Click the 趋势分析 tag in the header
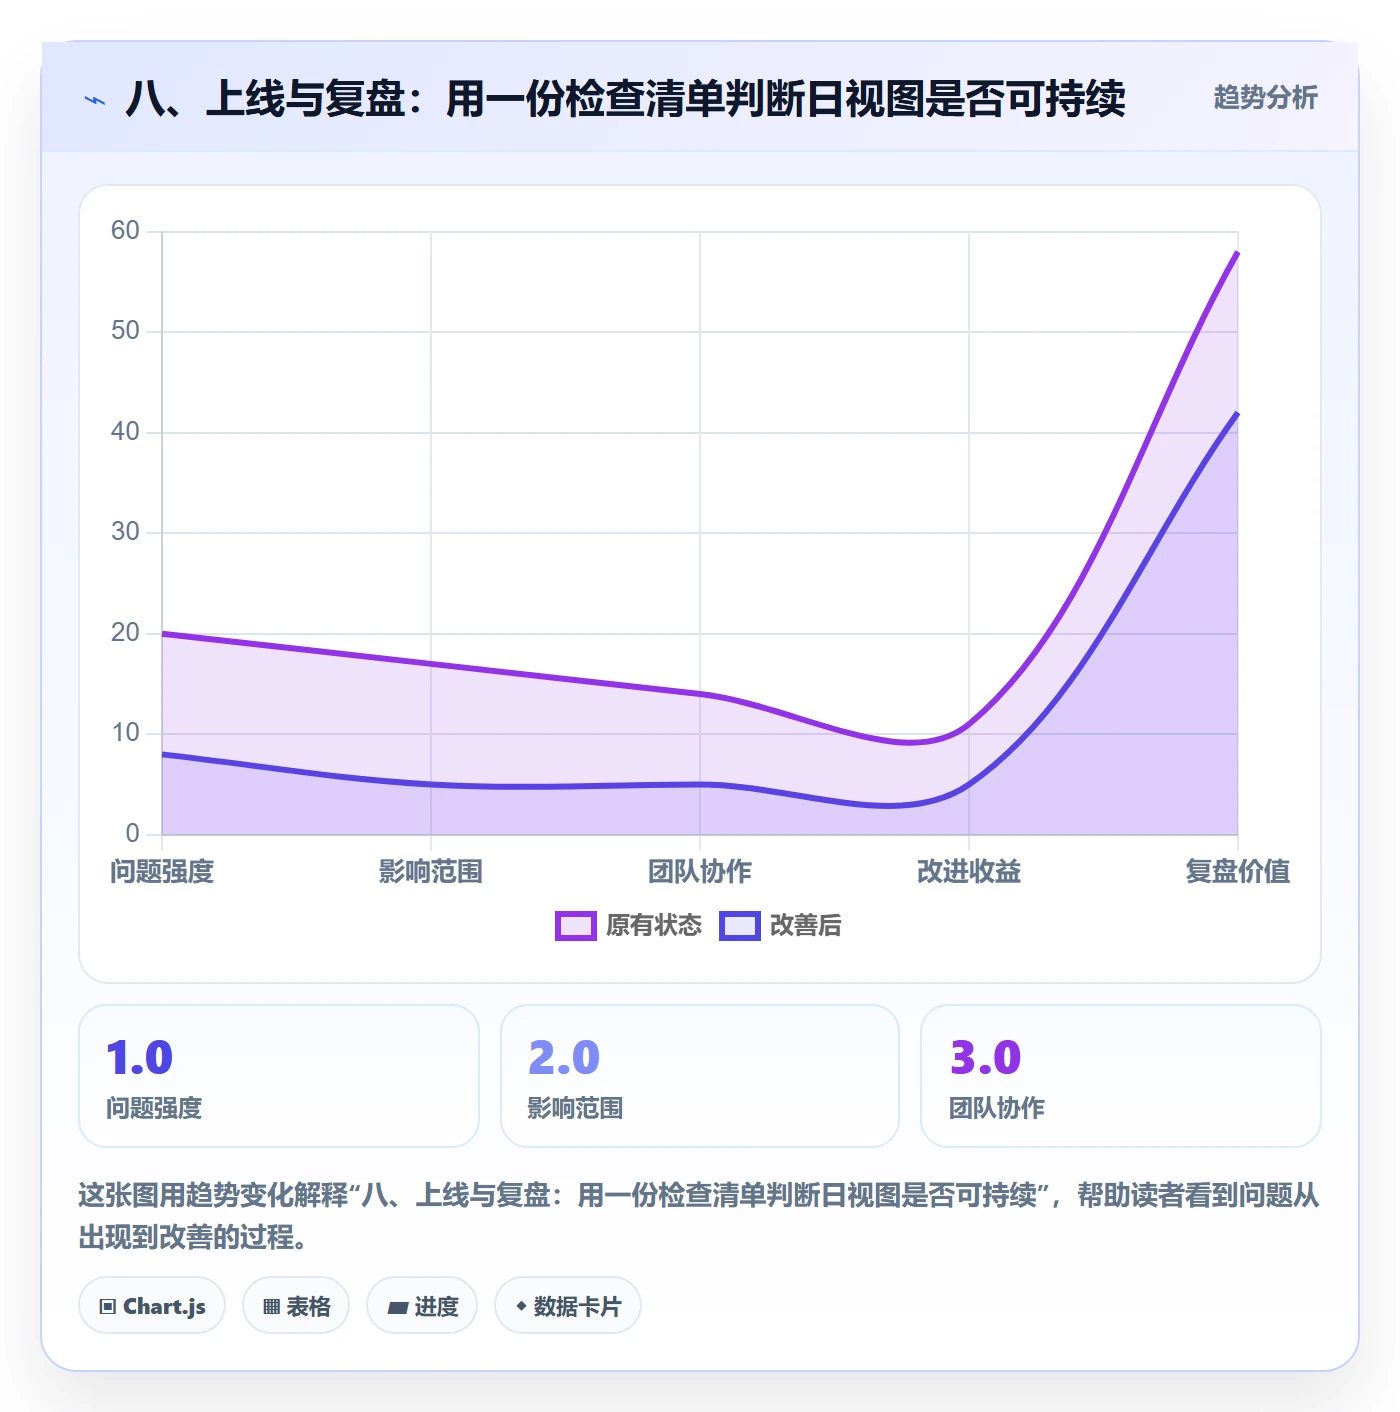1400x1412 pixels. pos(1265,97)
